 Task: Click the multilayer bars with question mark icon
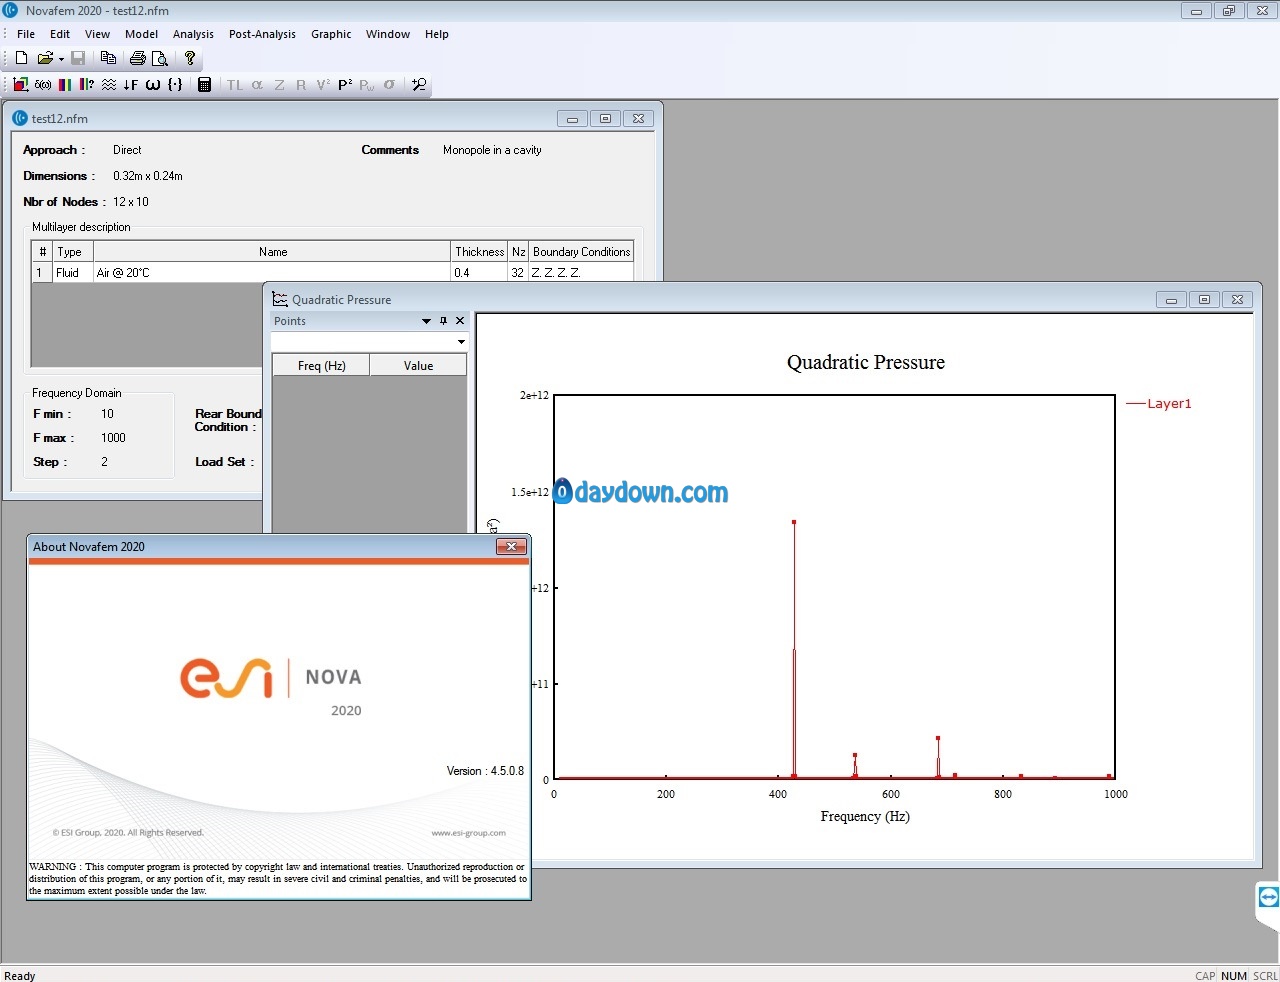tap(87, 85)
